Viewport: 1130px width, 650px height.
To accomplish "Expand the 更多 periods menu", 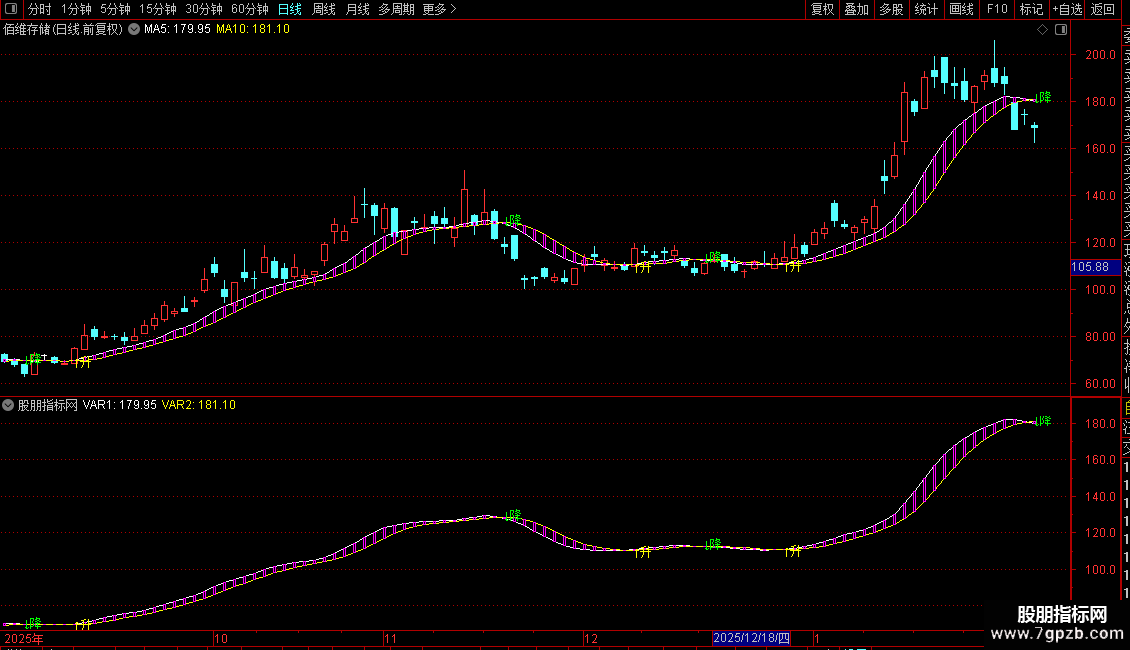I will pos(440,9).
